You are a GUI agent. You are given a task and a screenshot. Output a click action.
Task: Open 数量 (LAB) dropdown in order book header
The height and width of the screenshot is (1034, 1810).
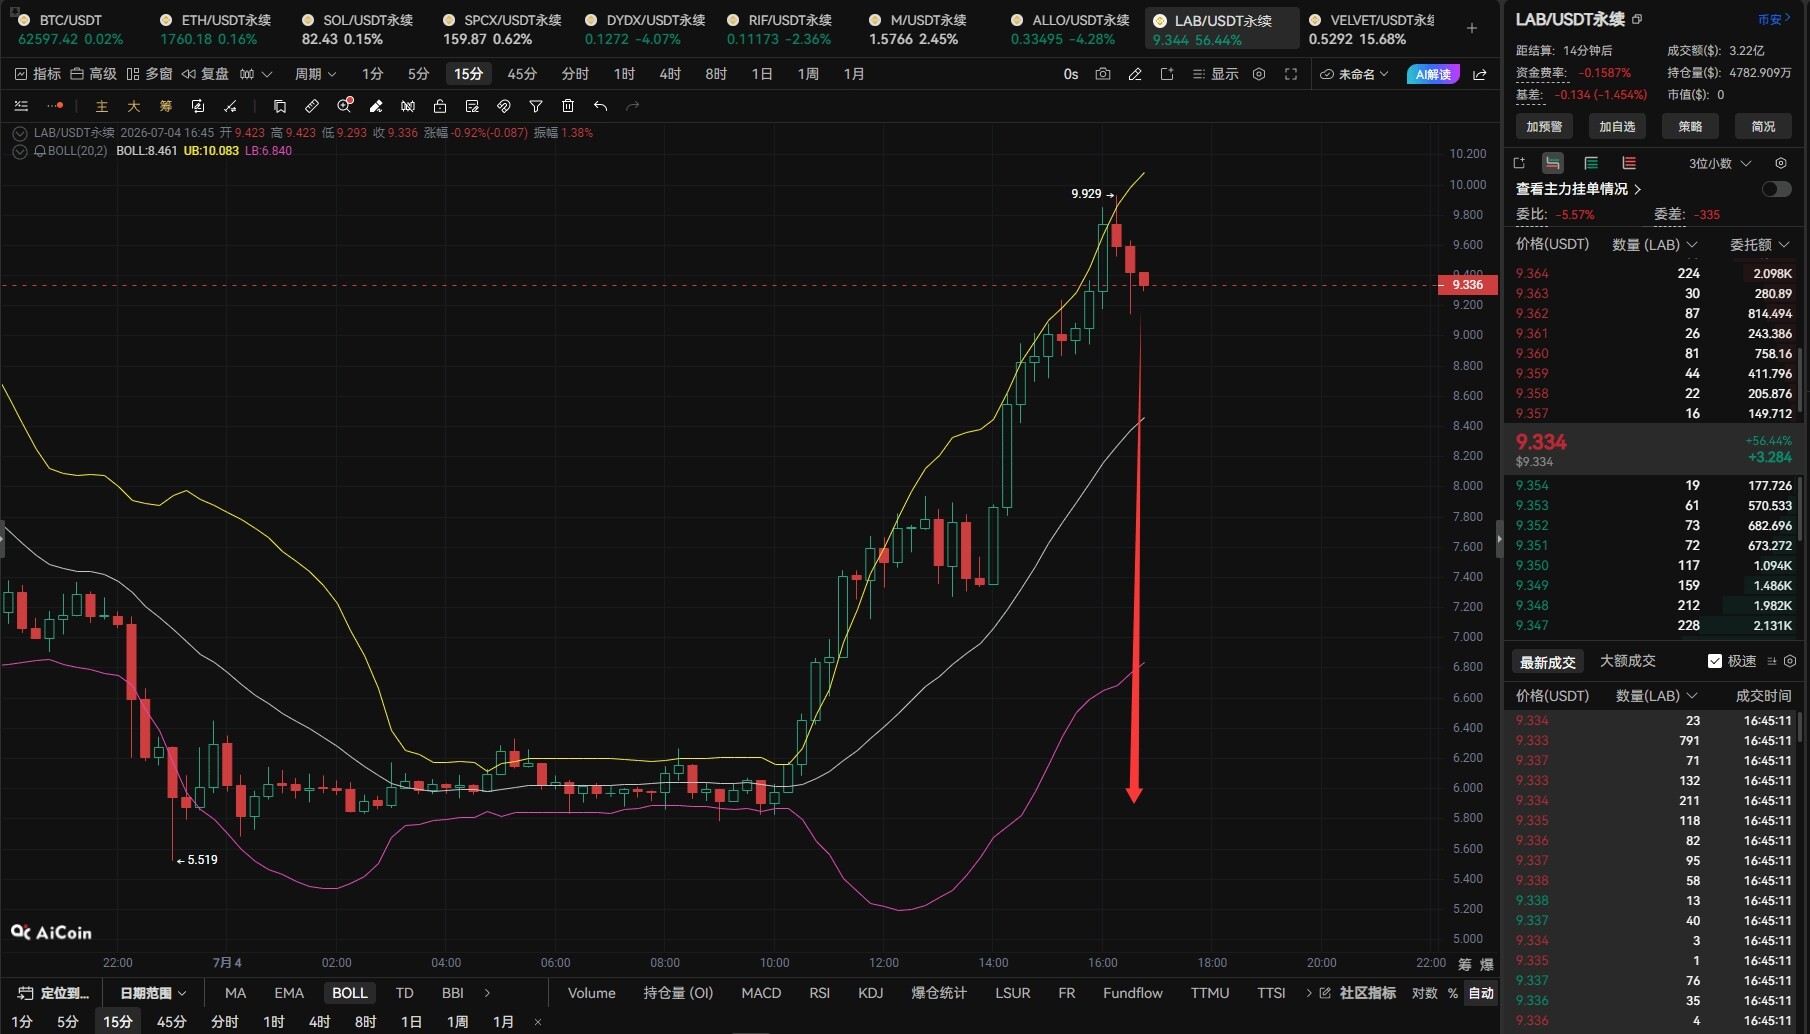(1655, 244)
